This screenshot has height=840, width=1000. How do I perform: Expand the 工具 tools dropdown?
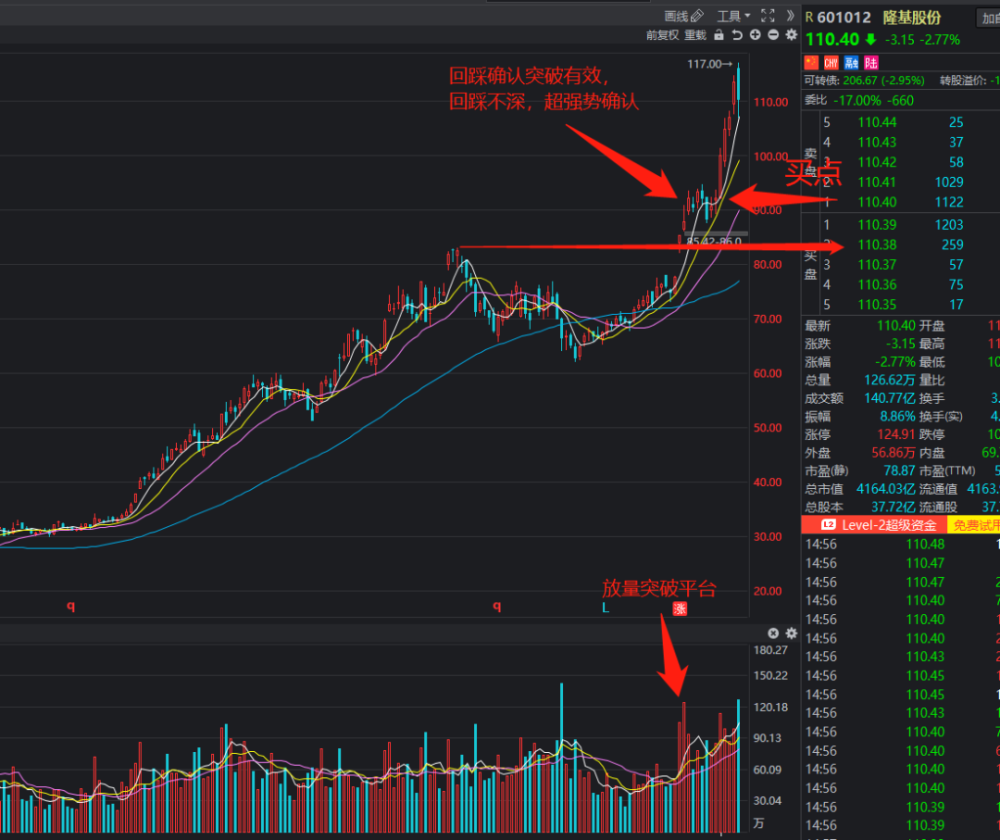point(734,16)
